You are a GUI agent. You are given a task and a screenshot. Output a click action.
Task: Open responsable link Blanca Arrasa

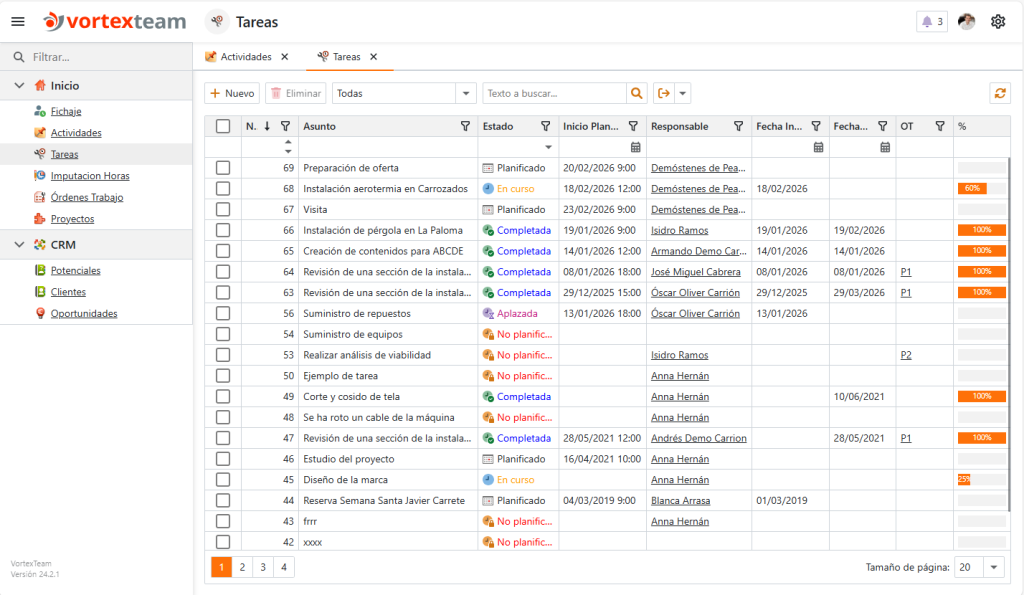(x=680, y=500)
